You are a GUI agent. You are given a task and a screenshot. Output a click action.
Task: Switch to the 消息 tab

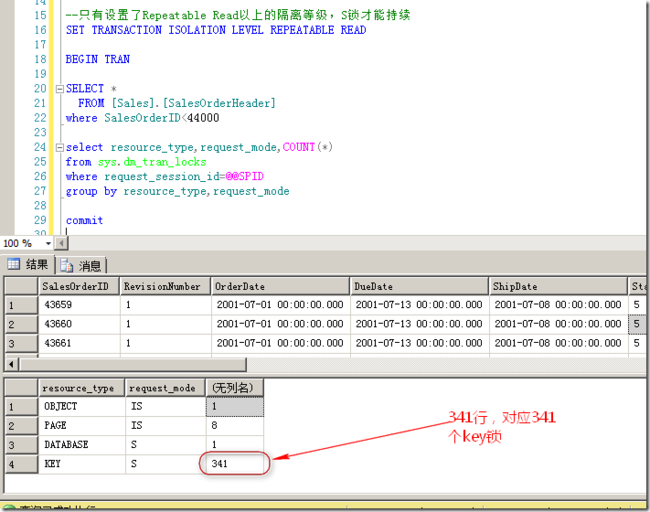[x=81, y=265]
